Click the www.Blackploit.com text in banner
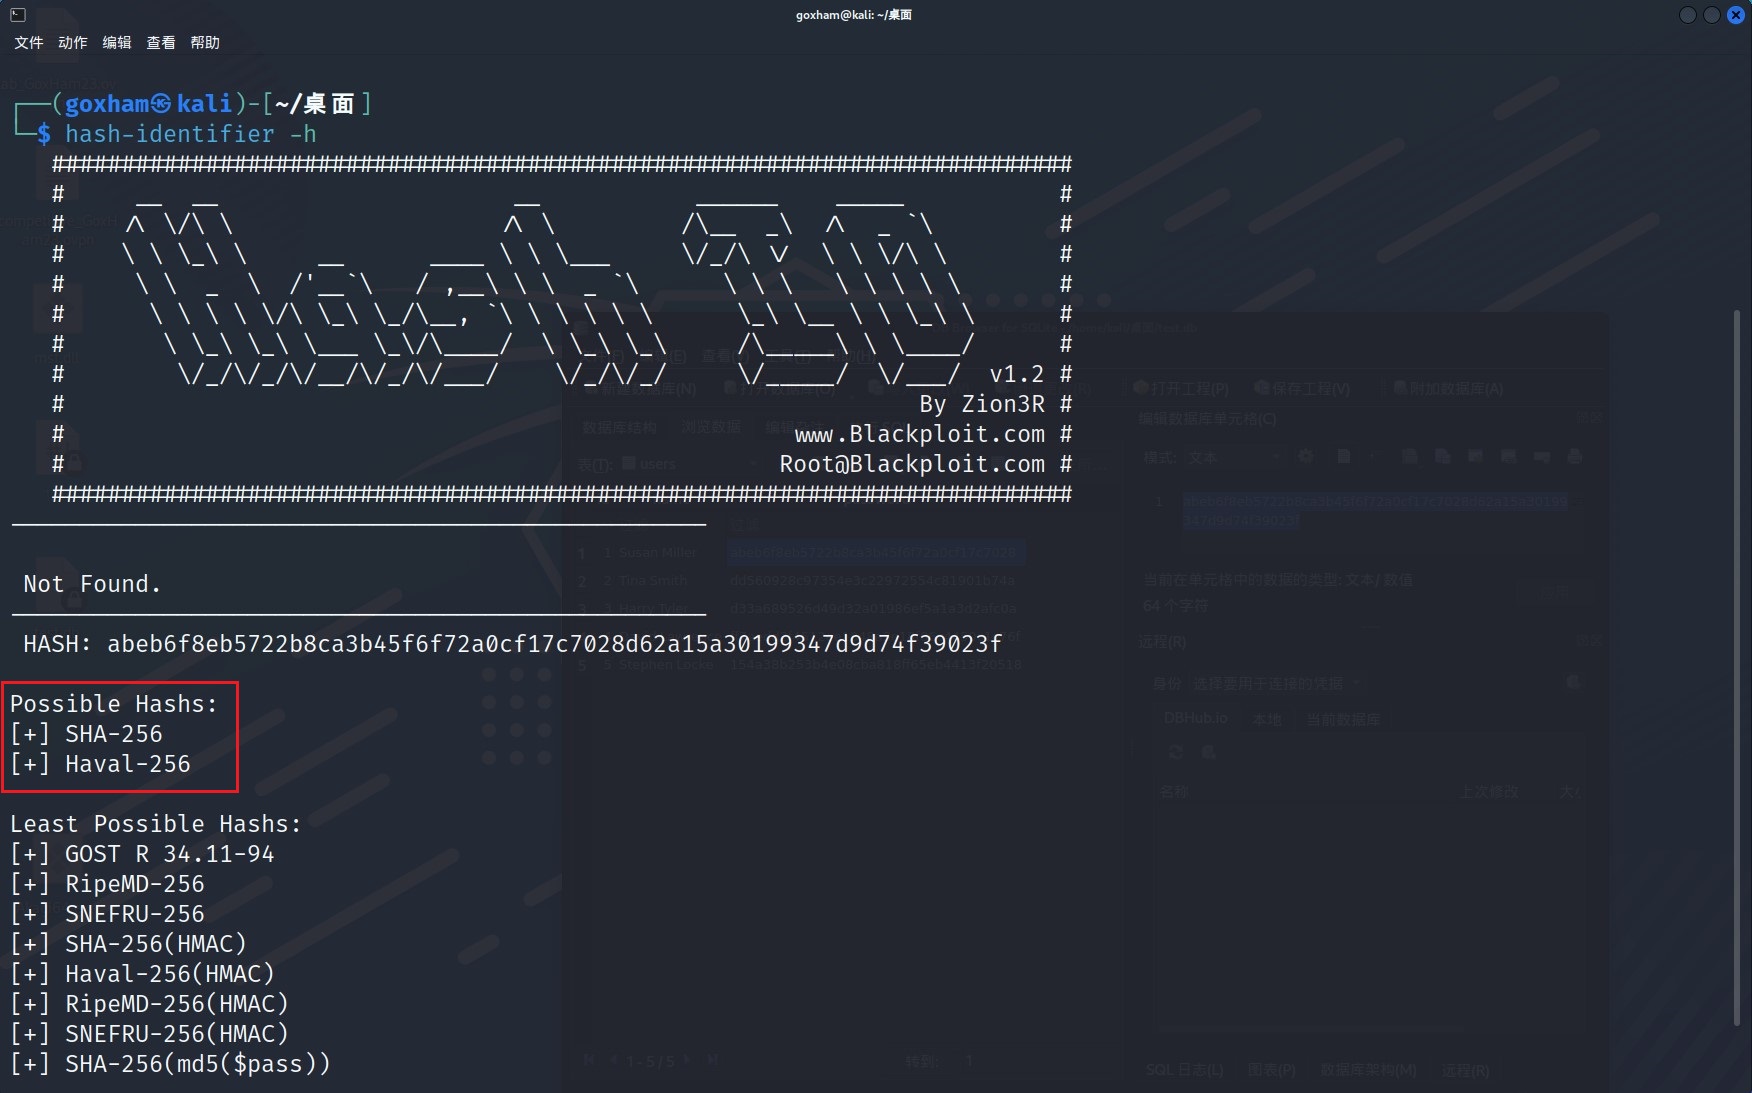This screenshot has width=1752, height=1093. (x=920, y=434)
